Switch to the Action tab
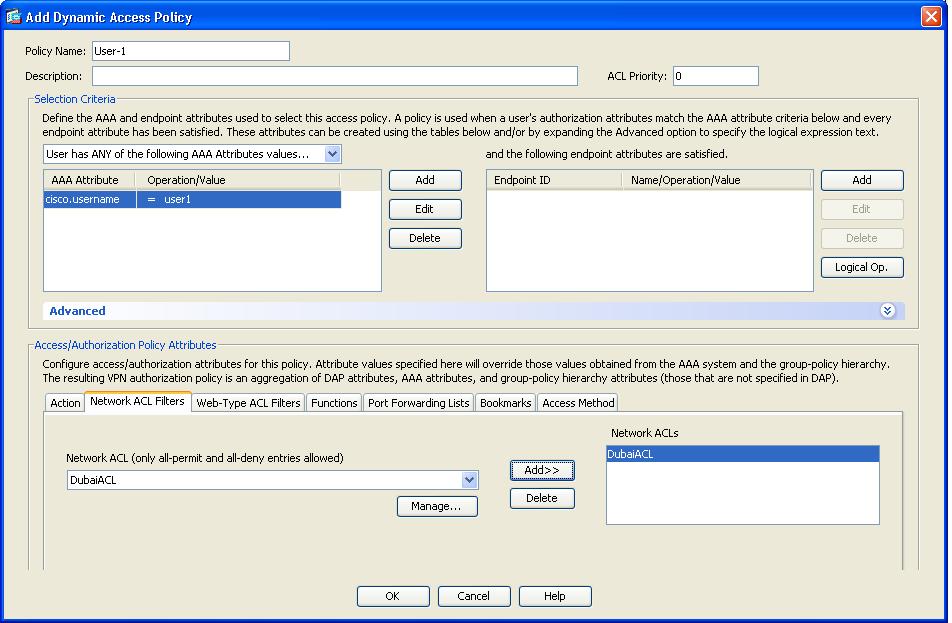 tap(65, 403)
